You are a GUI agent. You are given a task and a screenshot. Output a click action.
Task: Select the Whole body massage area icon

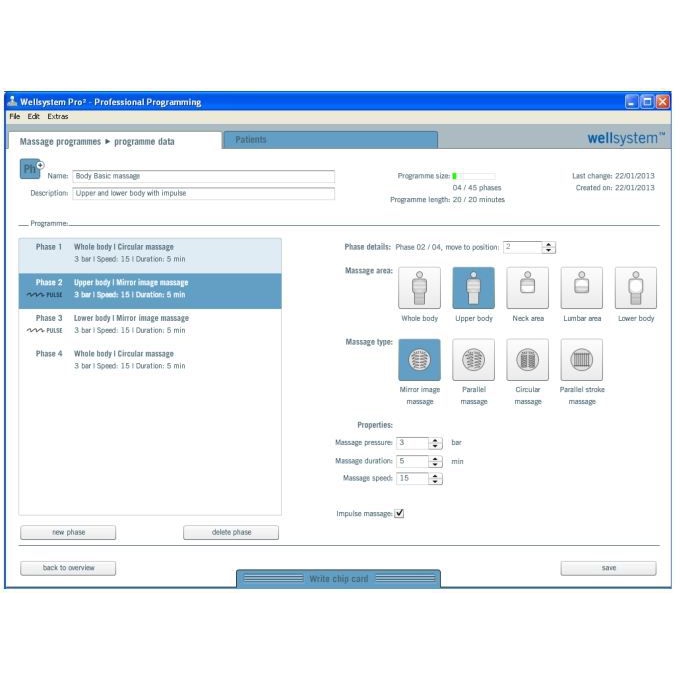click(x=419, y=288)
